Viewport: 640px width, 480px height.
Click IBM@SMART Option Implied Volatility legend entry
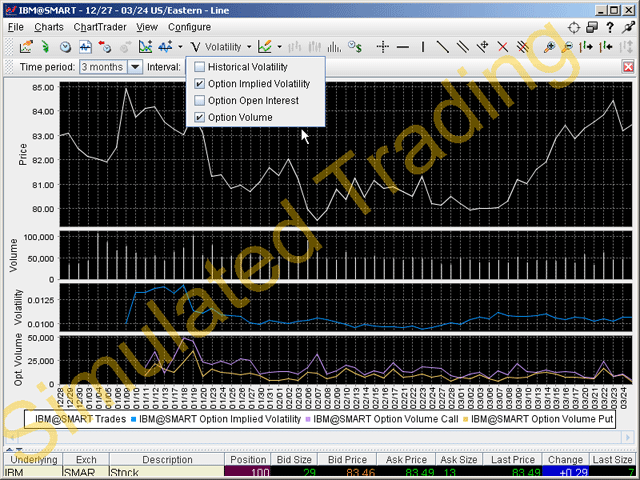click(x=216, y=419)
